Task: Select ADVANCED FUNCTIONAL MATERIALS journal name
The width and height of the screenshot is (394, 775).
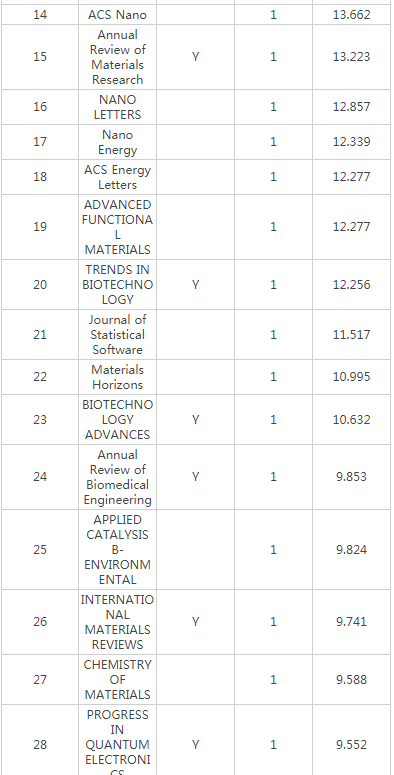Action: click(117, 227)
